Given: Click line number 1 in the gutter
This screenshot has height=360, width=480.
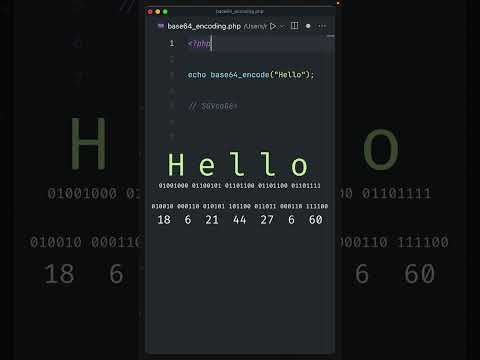Looking at the screenshot, I should pos(172,43).
